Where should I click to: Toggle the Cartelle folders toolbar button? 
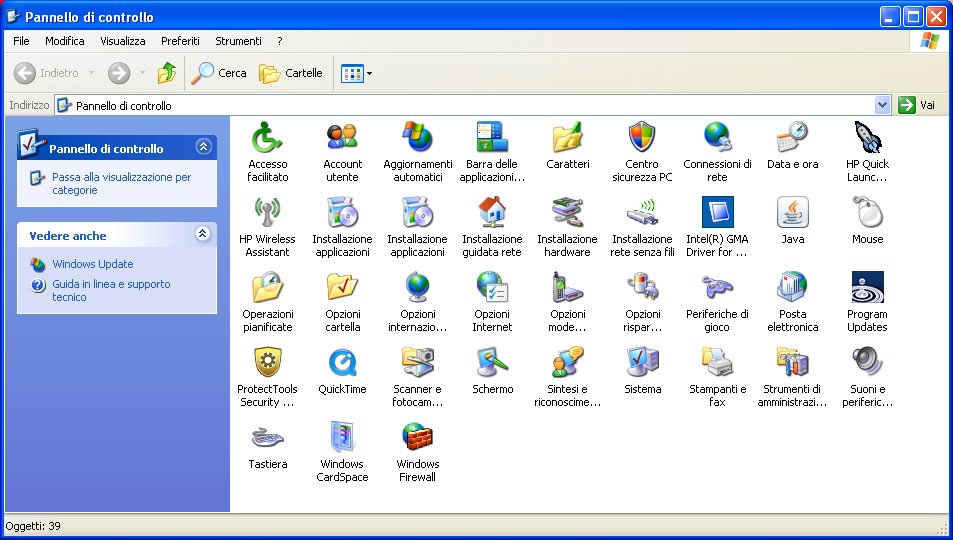click(291, 73)
